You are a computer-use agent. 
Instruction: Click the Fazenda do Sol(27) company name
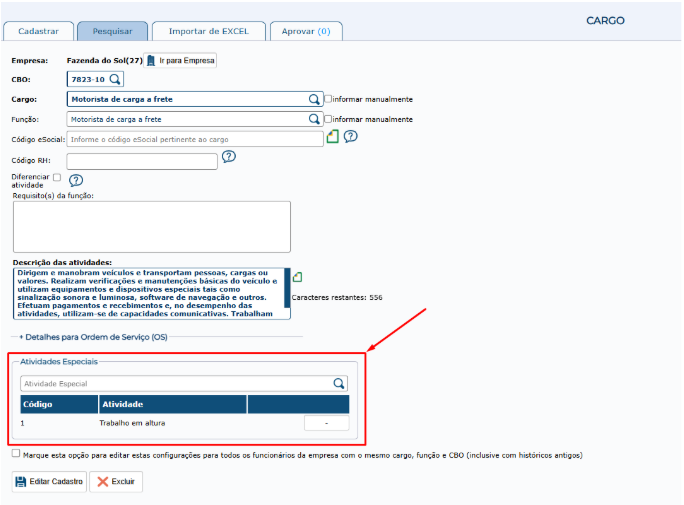105,61
